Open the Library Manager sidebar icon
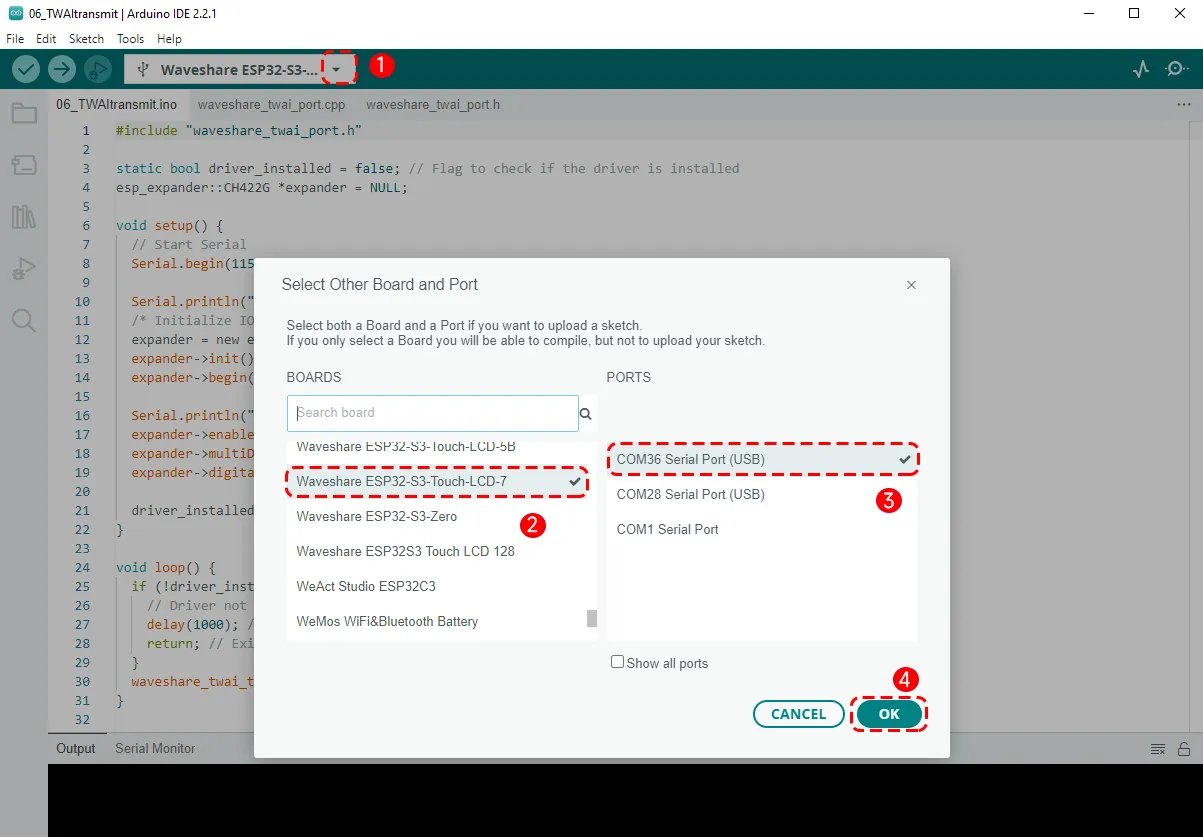 (x=24, y=217)
